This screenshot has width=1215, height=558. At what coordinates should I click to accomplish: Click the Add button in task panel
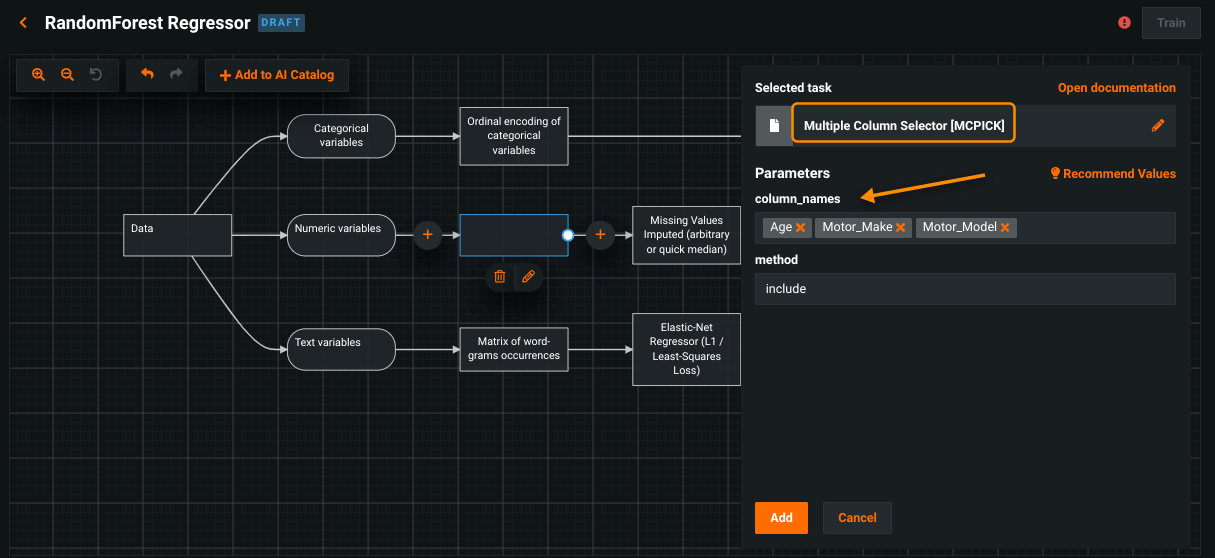pos(781,518)
